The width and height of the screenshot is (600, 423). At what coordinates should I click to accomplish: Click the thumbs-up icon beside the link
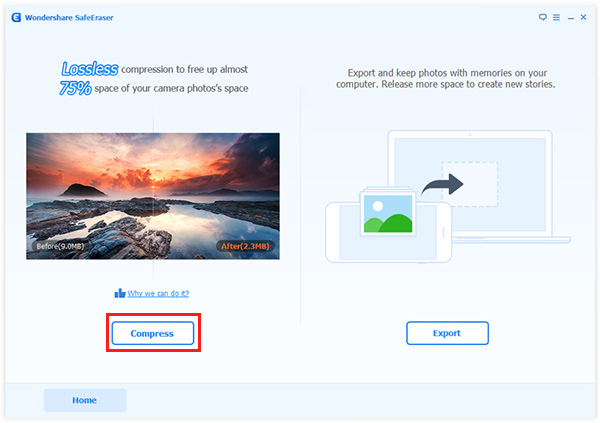point(120,293)
